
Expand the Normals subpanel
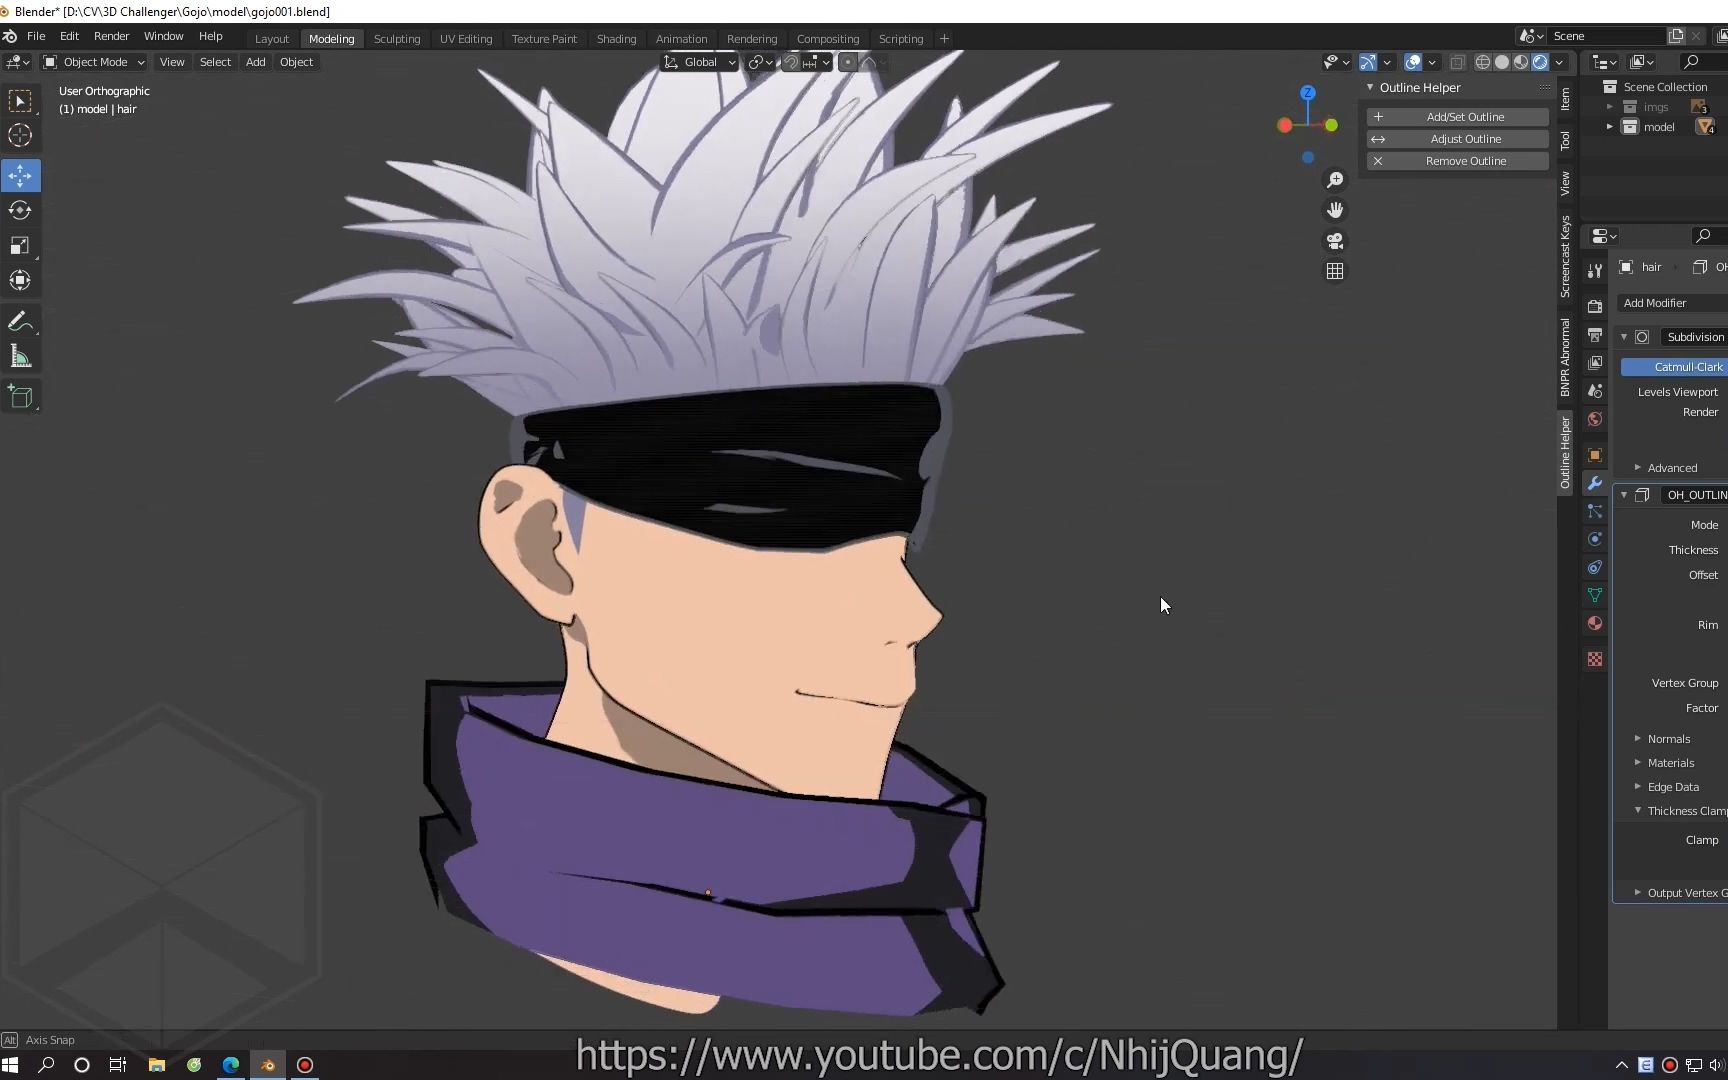(1637, 738)
